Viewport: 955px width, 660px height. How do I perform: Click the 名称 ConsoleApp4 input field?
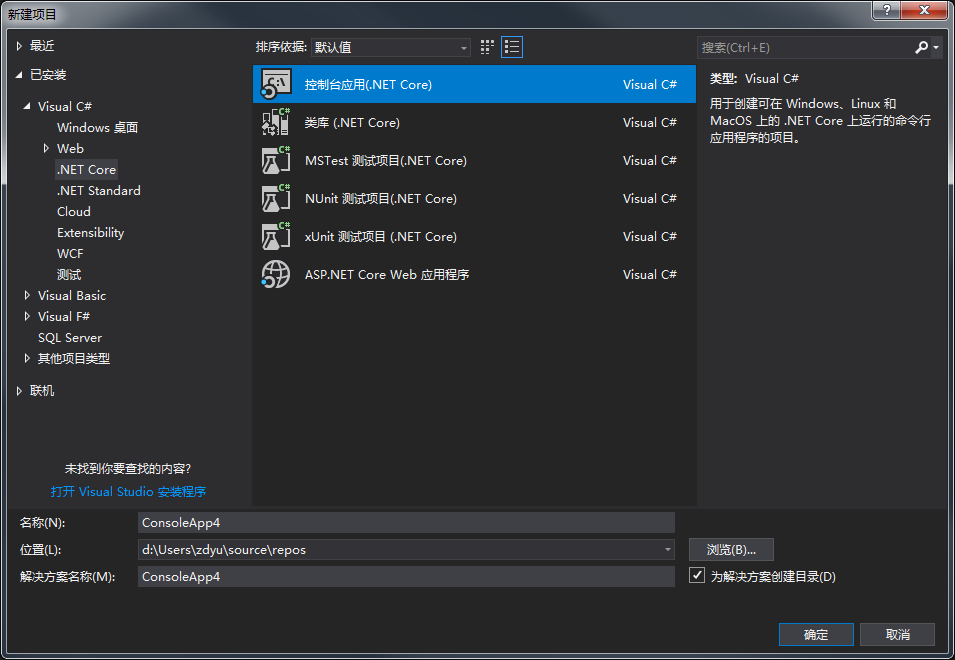click(406, 522)
